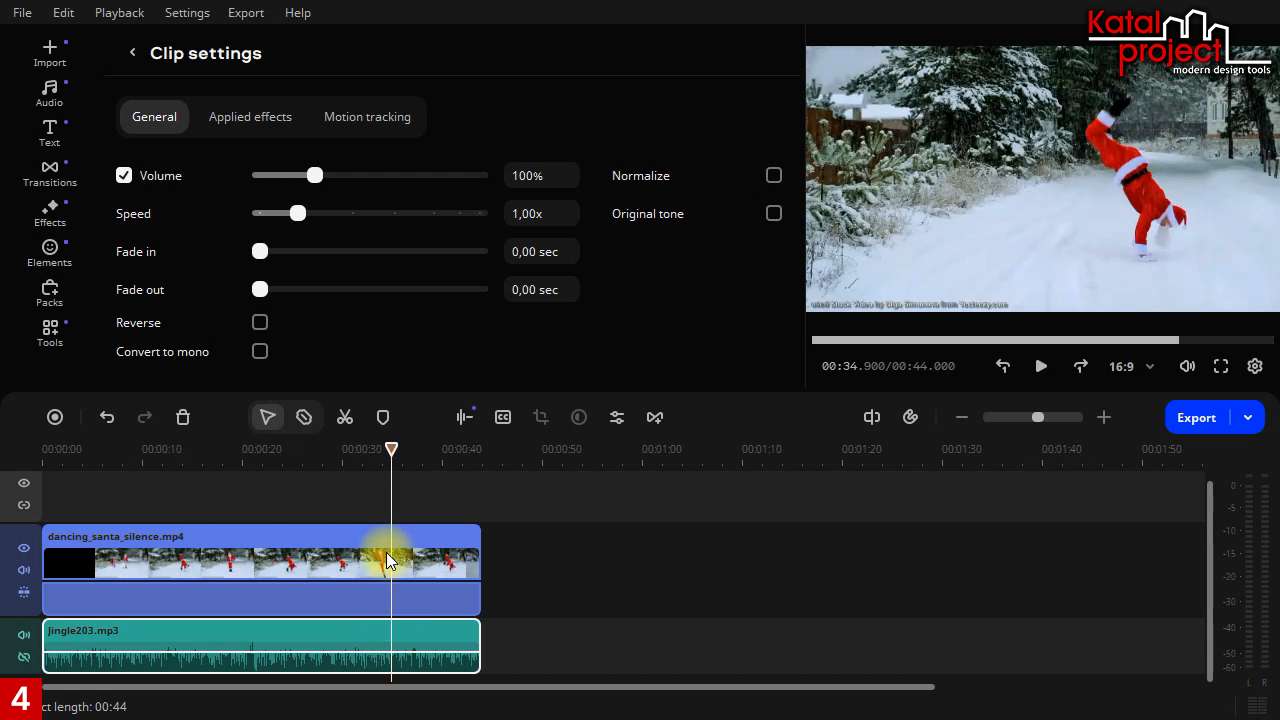Image resolution: width=1280 pixels, height=720 pixels.
Task: Go back from Clip settings
Action: coord(132,53)
